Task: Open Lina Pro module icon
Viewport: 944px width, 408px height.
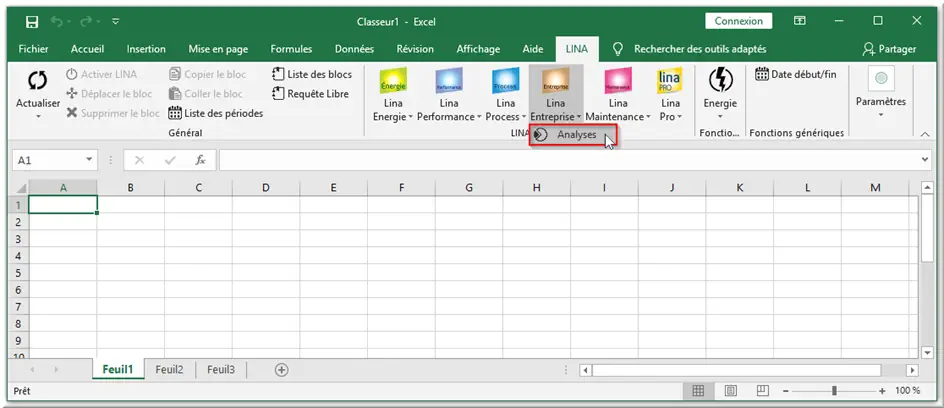Action: click(670, 80)
